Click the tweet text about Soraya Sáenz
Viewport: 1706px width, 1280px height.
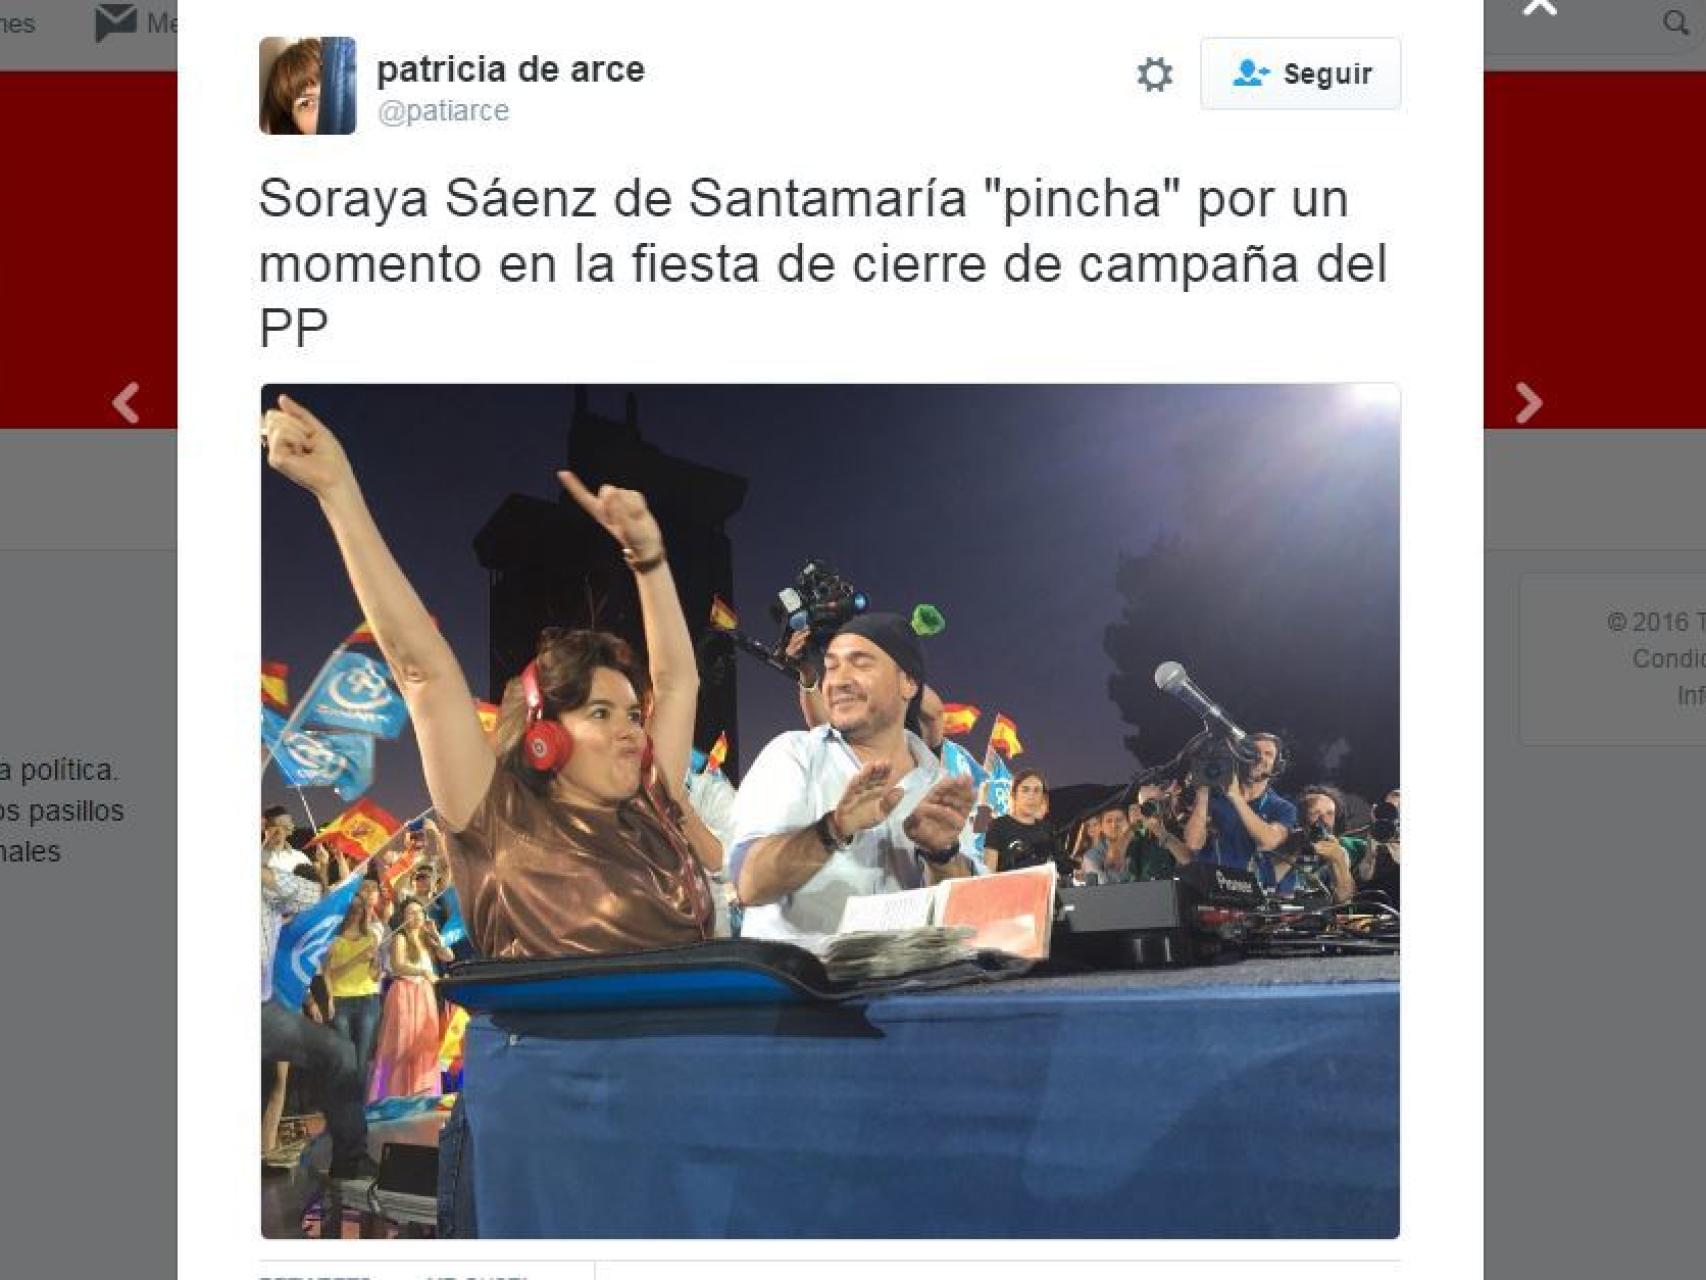(823, 264)
